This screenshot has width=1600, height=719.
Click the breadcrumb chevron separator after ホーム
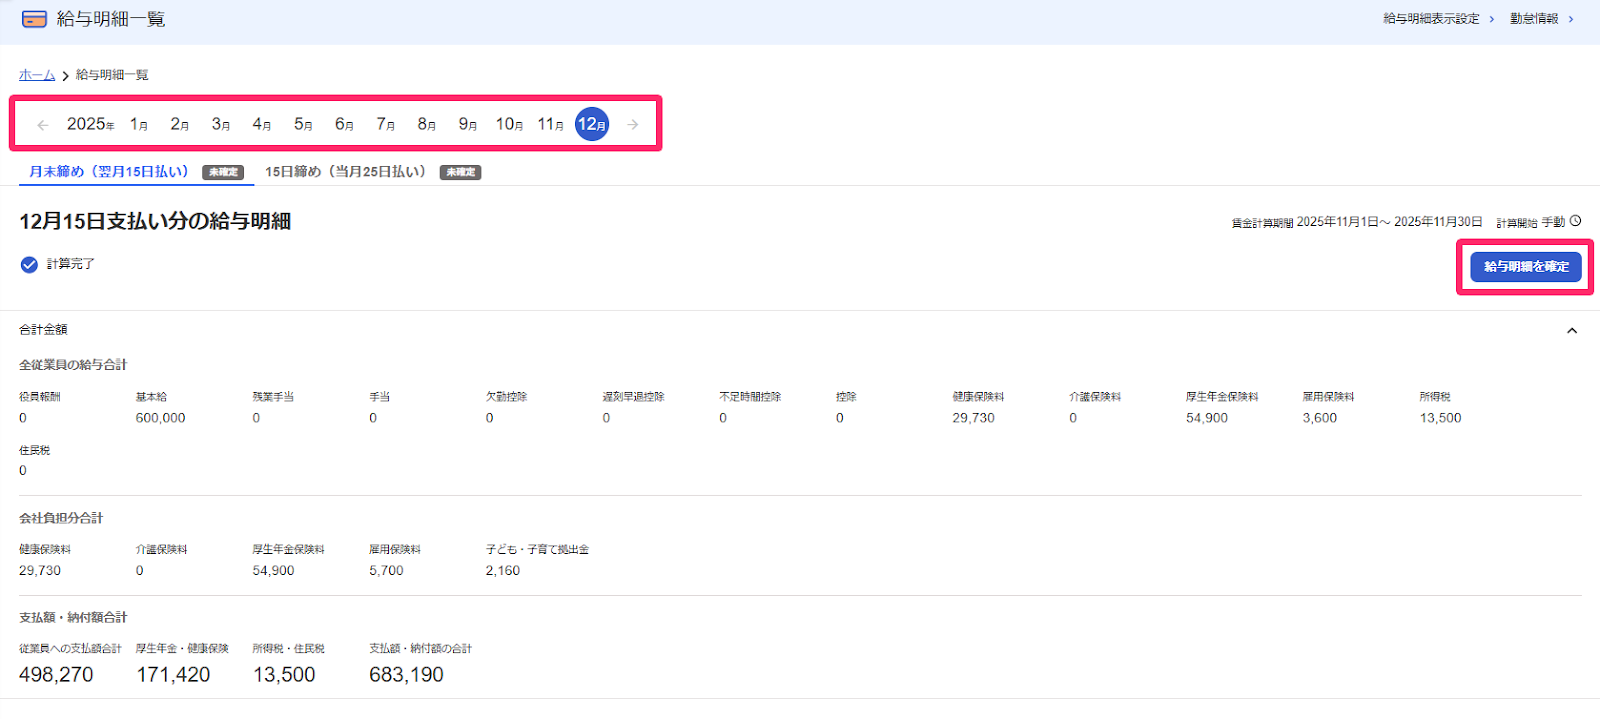[65, 76]
